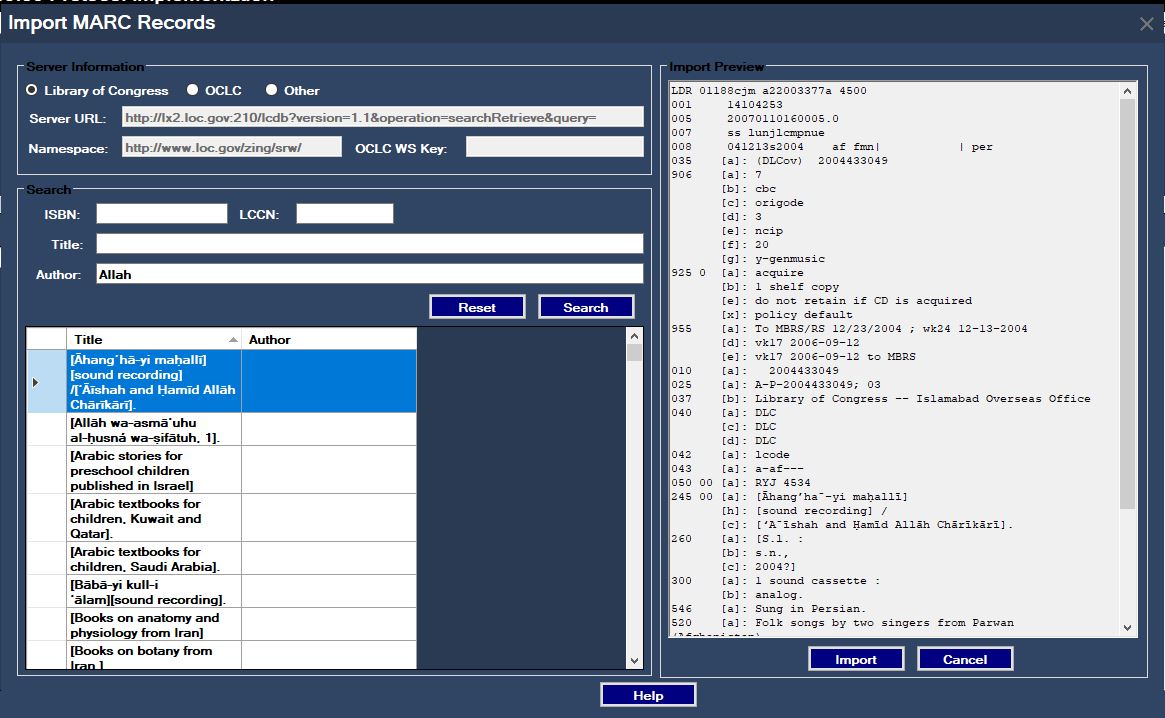
Task: Click the ISBN search field
Action: (x=161, y=212)
